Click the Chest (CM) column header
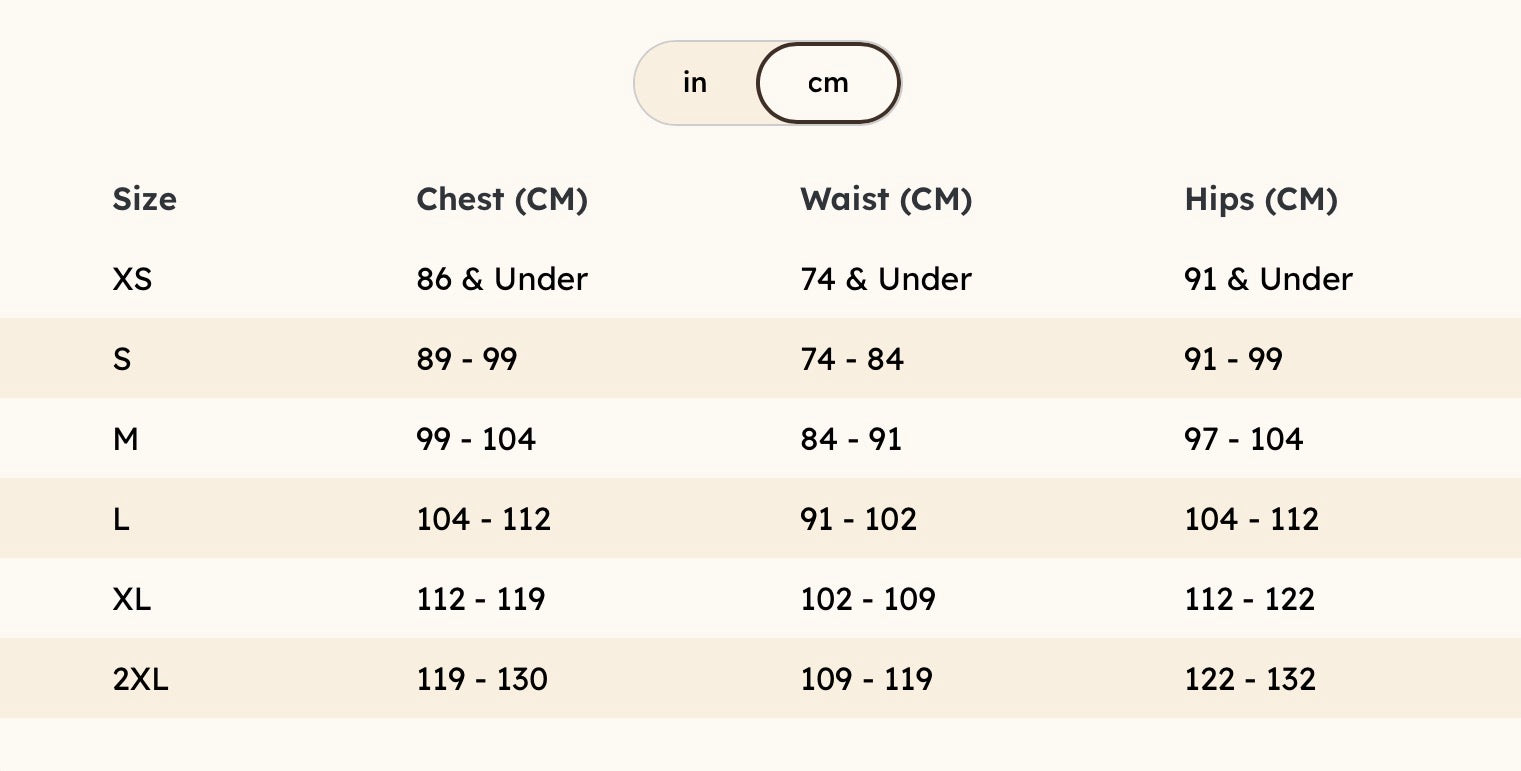This screenshot has width=1521, height=771. (502, 199)
